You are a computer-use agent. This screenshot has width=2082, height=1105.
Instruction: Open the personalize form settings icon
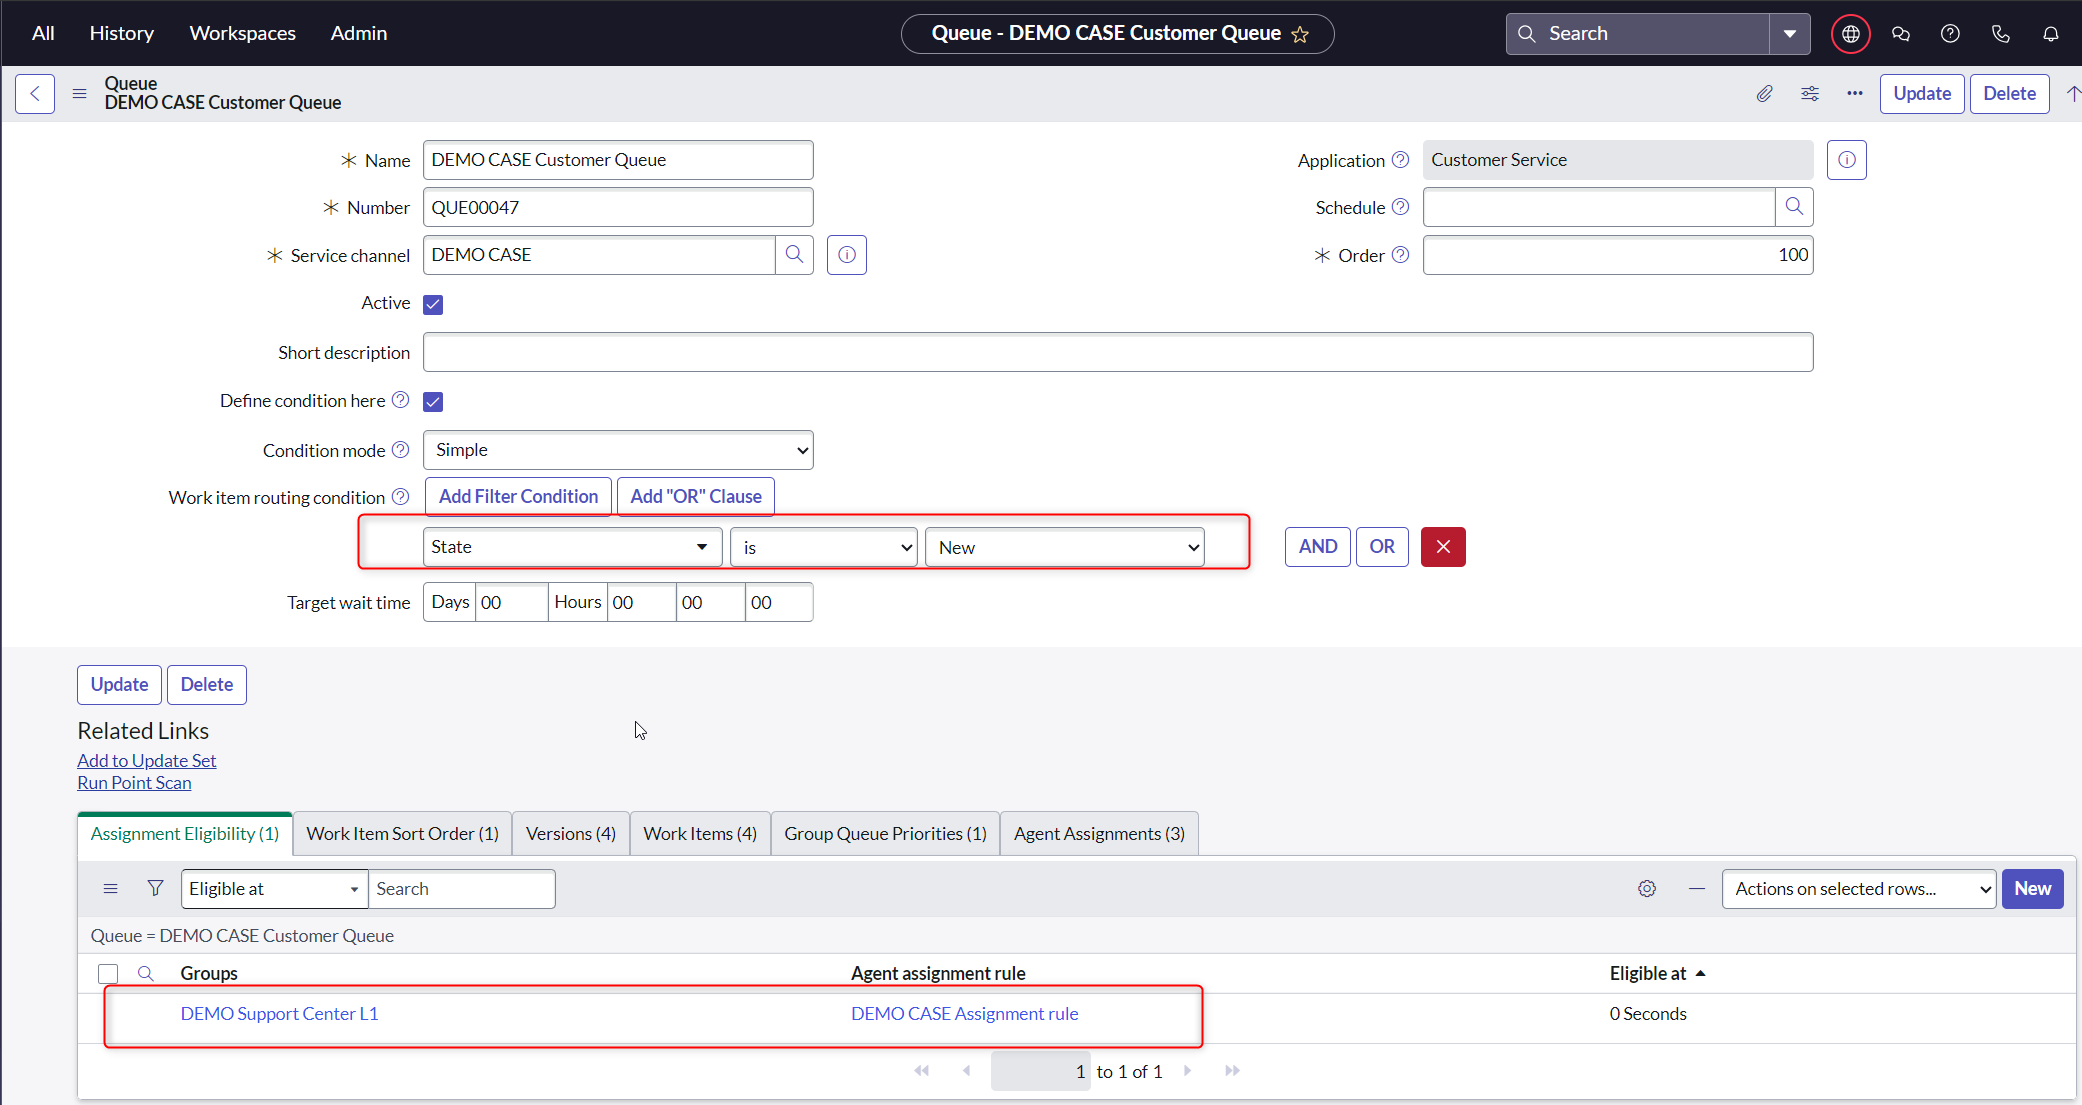click(x=1810, y=94)
